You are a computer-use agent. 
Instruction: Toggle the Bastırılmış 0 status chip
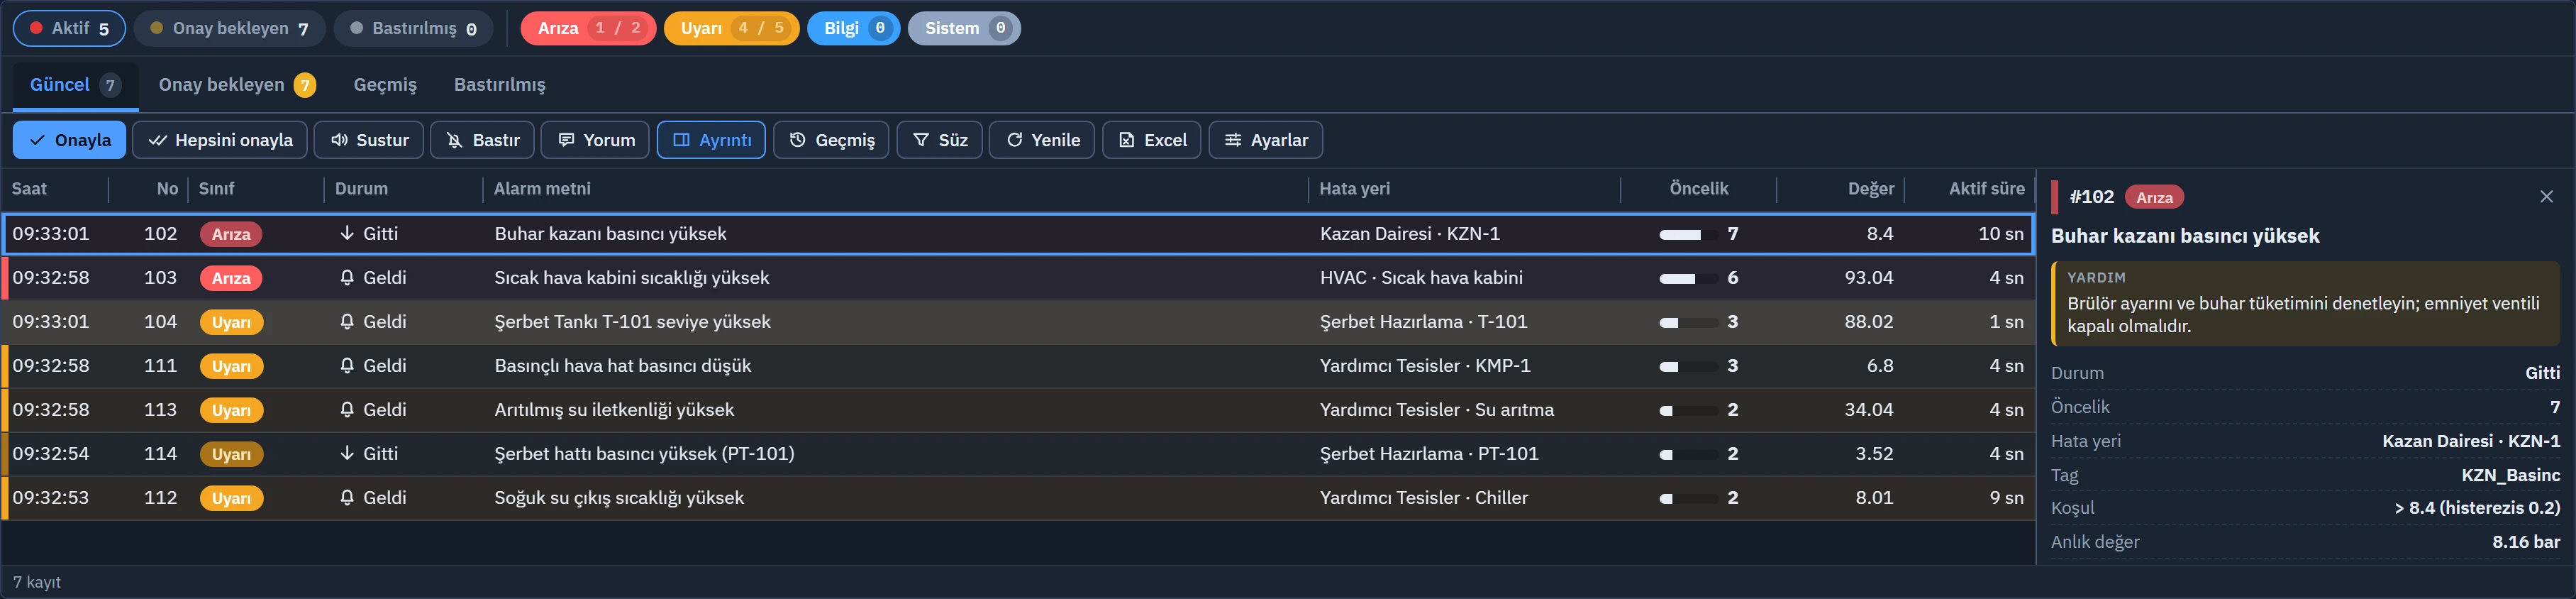pyautogui.click(x=413, y=28)
